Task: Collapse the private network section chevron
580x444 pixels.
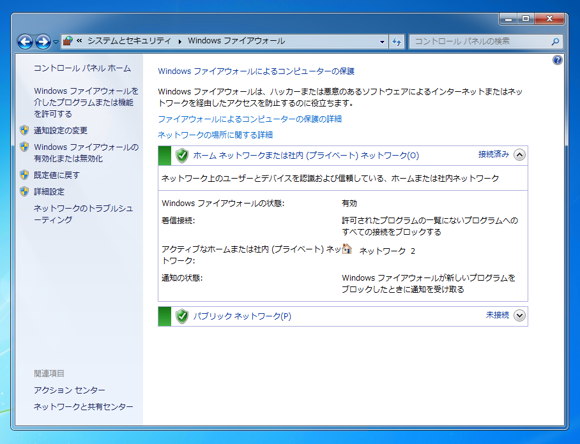Action: click(519, 155)
